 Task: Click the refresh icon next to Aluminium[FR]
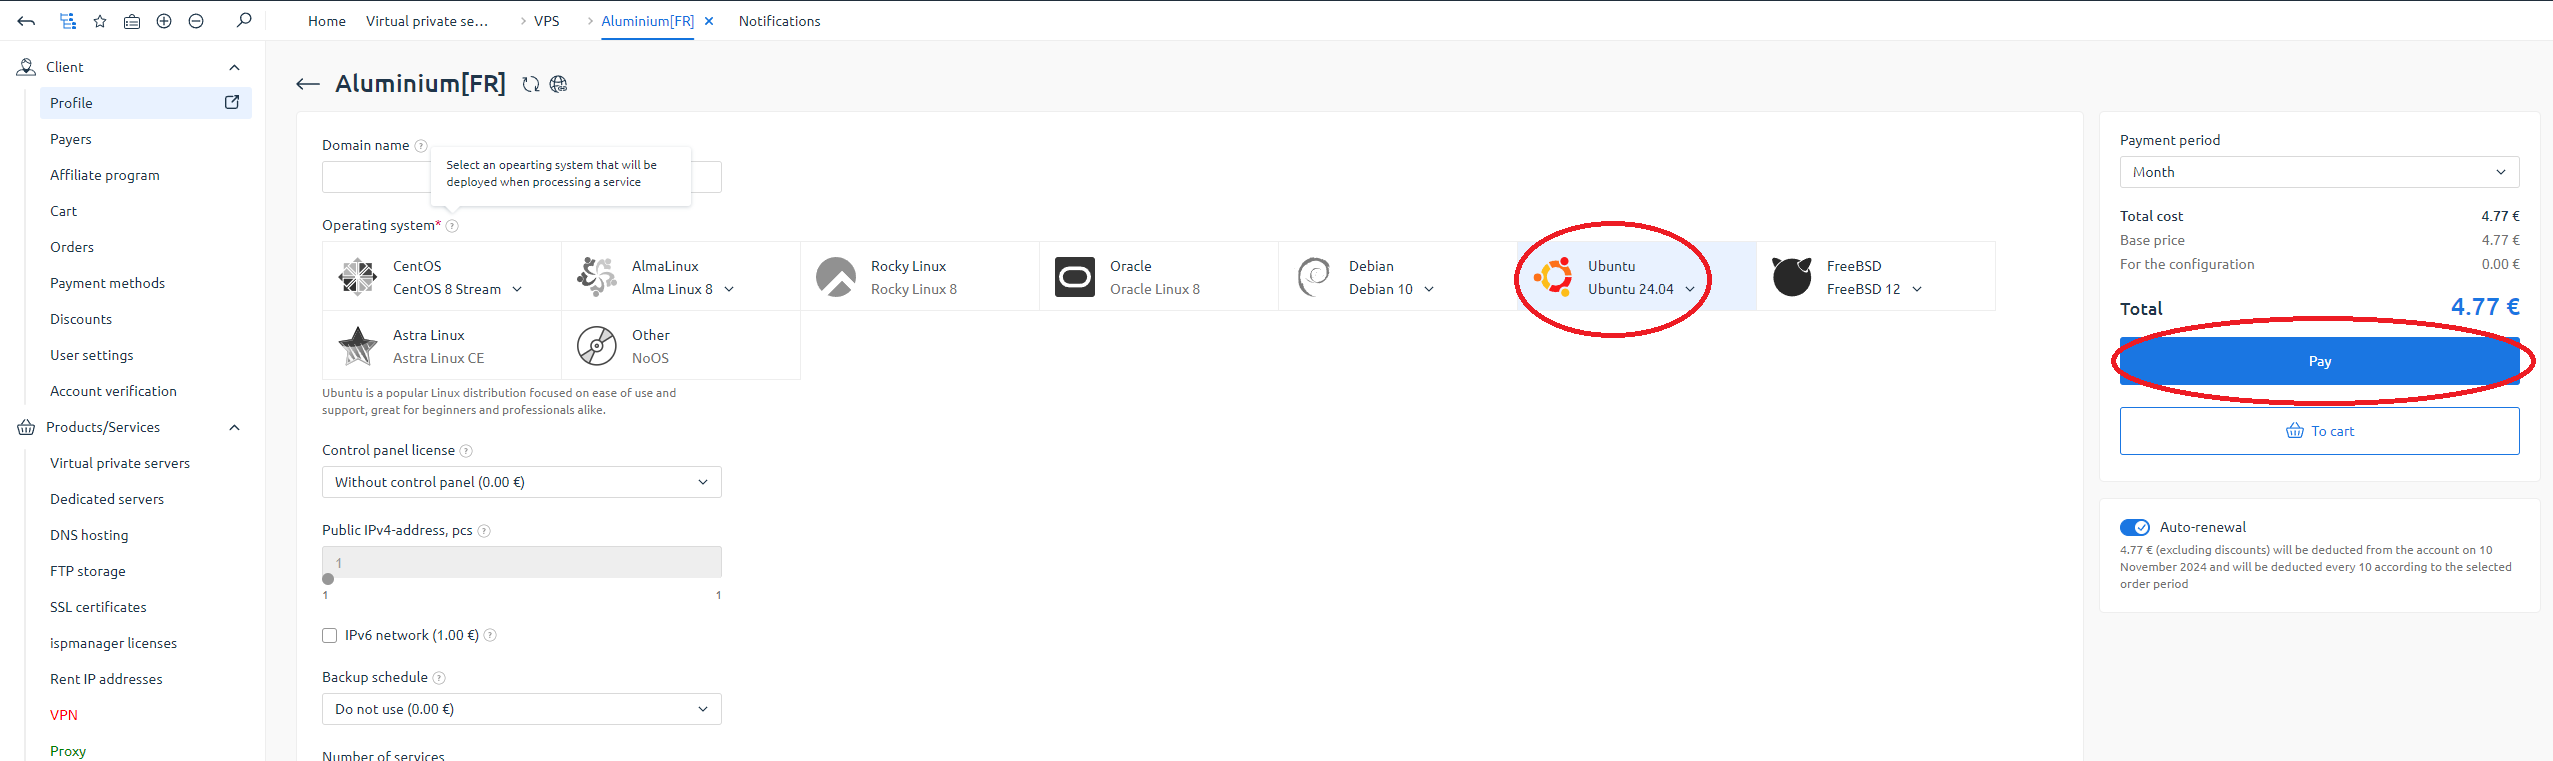(531, 84)
